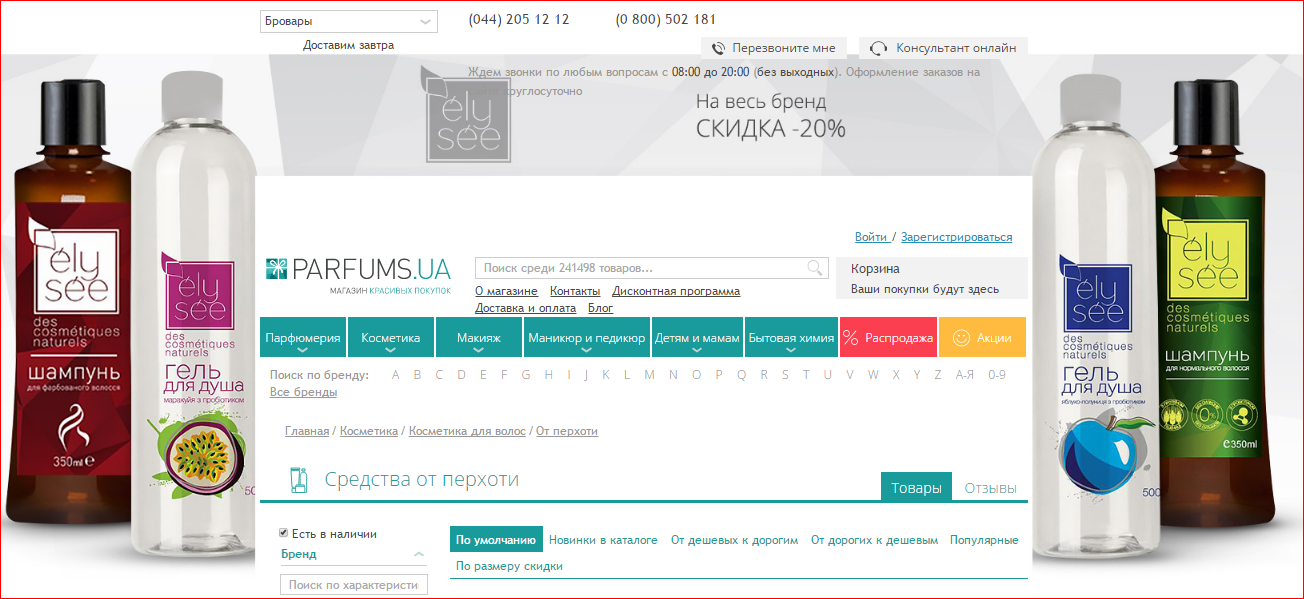
Task: Open the Дисконтная программа link
Action: (676, 291)
